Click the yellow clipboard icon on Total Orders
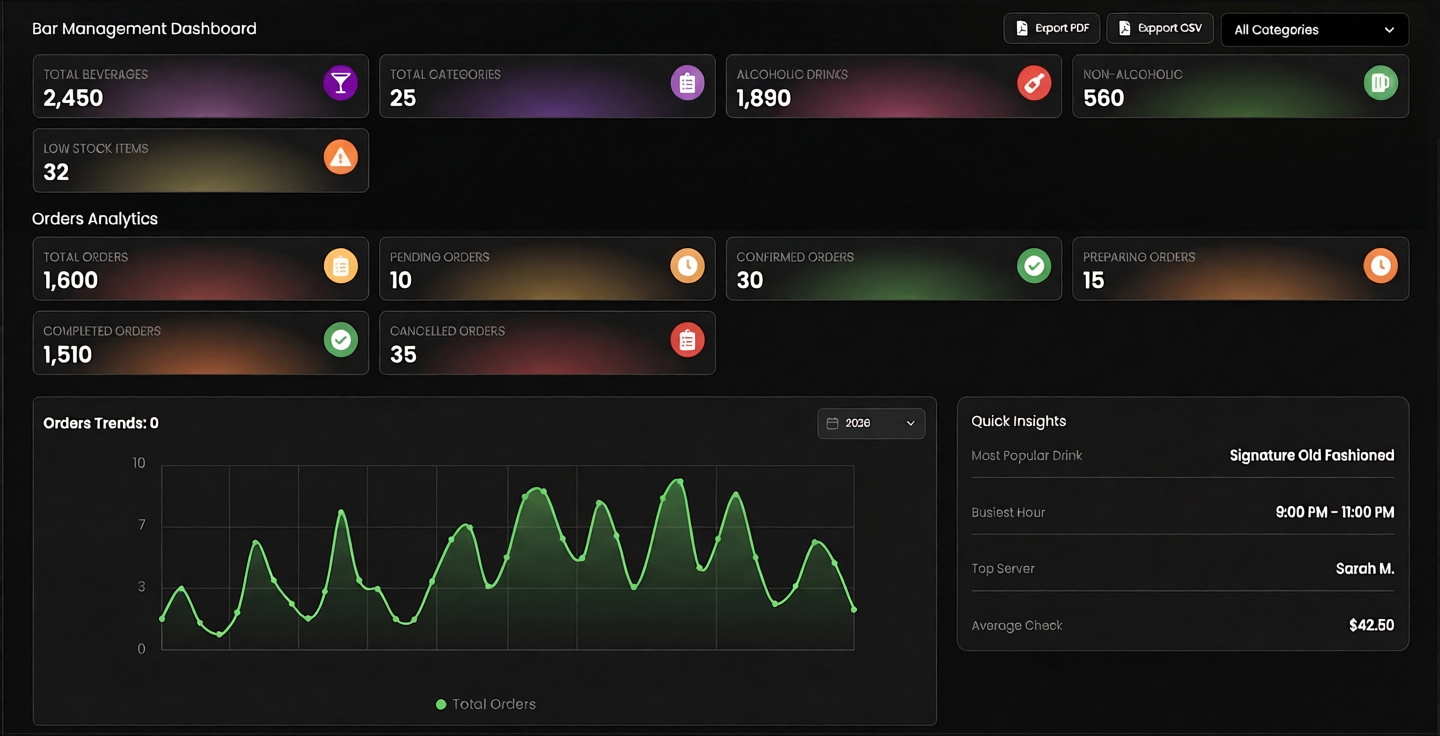The height and width of the screenshot is (736, 1440). 340,266
